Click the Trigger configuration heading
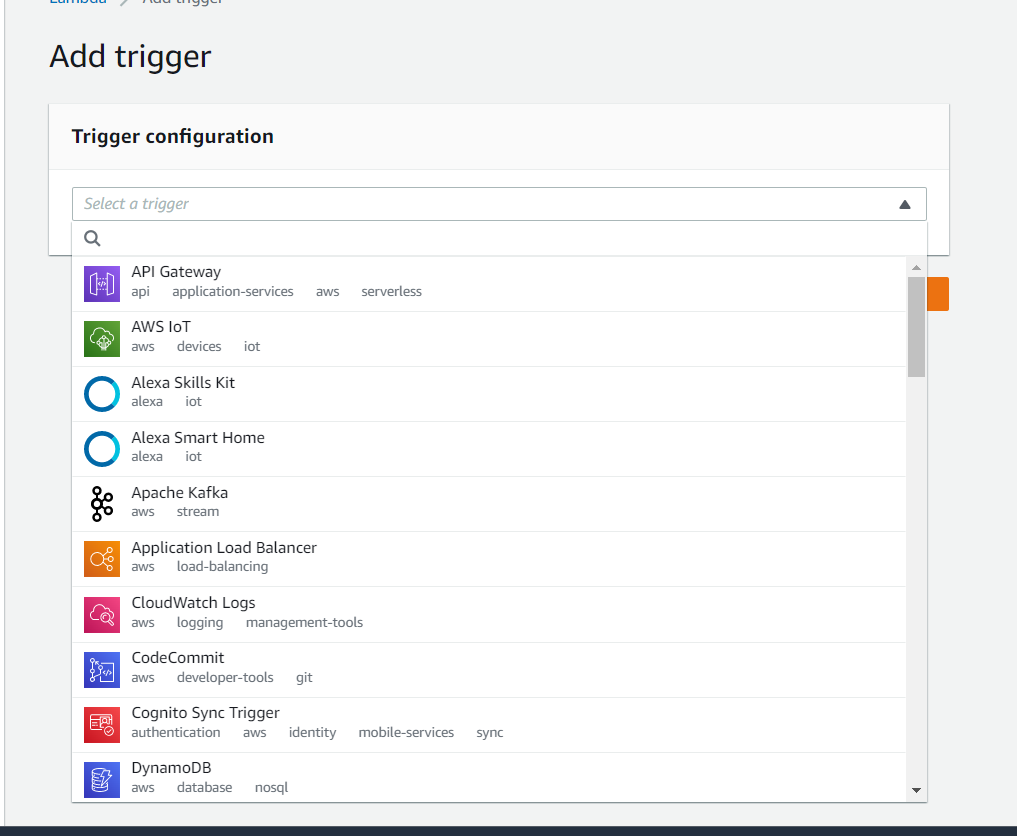The image size is (1017, 836). tap(173, 136)
